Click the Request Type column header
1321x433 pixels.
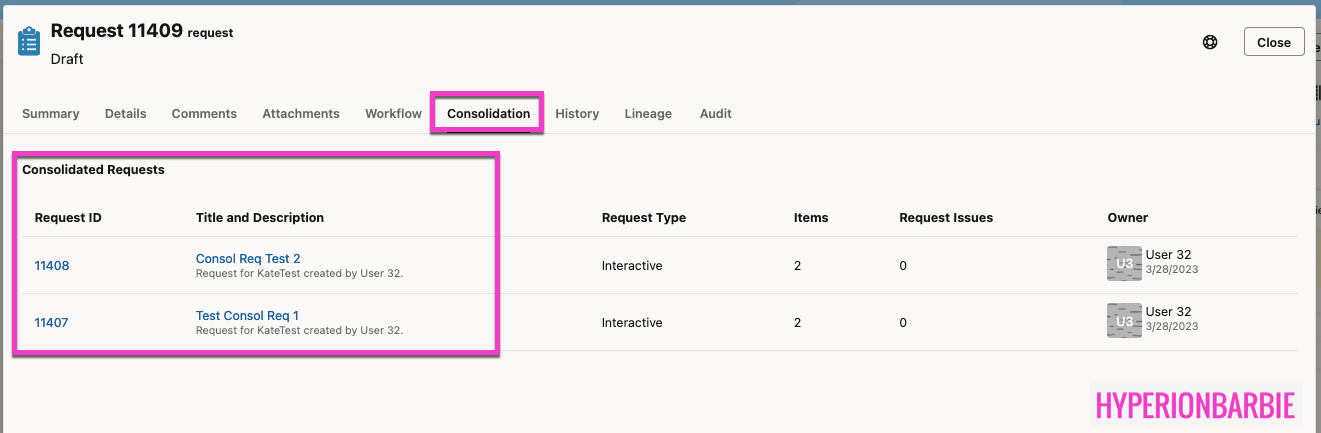pyautogui.click(x=643, y=218)
